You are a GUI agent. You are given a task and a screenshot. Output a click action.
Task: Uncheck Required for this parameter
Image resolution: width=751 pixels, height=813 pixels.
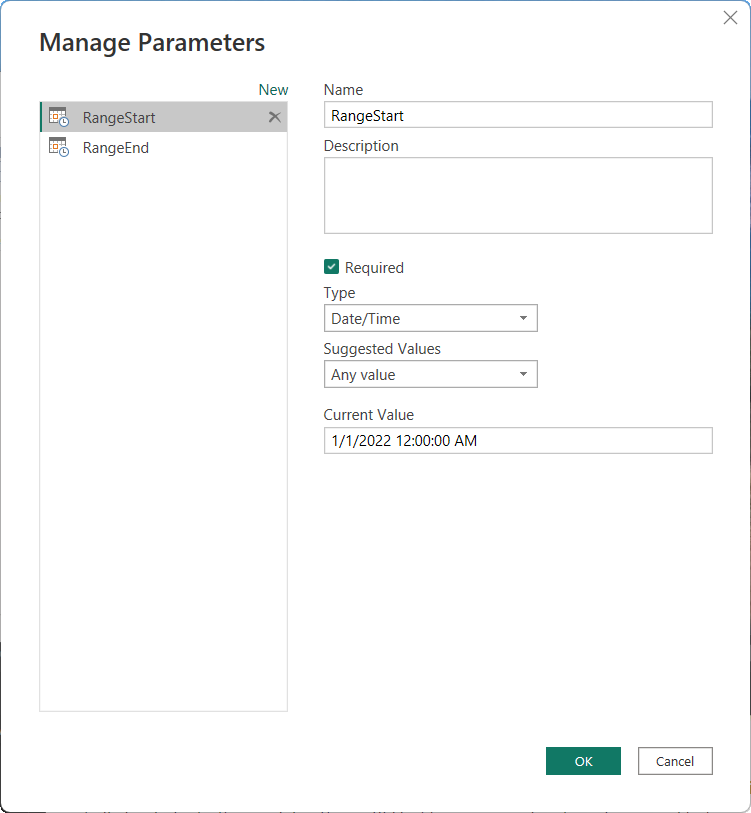pyautogui.click(x=331, y=267)
